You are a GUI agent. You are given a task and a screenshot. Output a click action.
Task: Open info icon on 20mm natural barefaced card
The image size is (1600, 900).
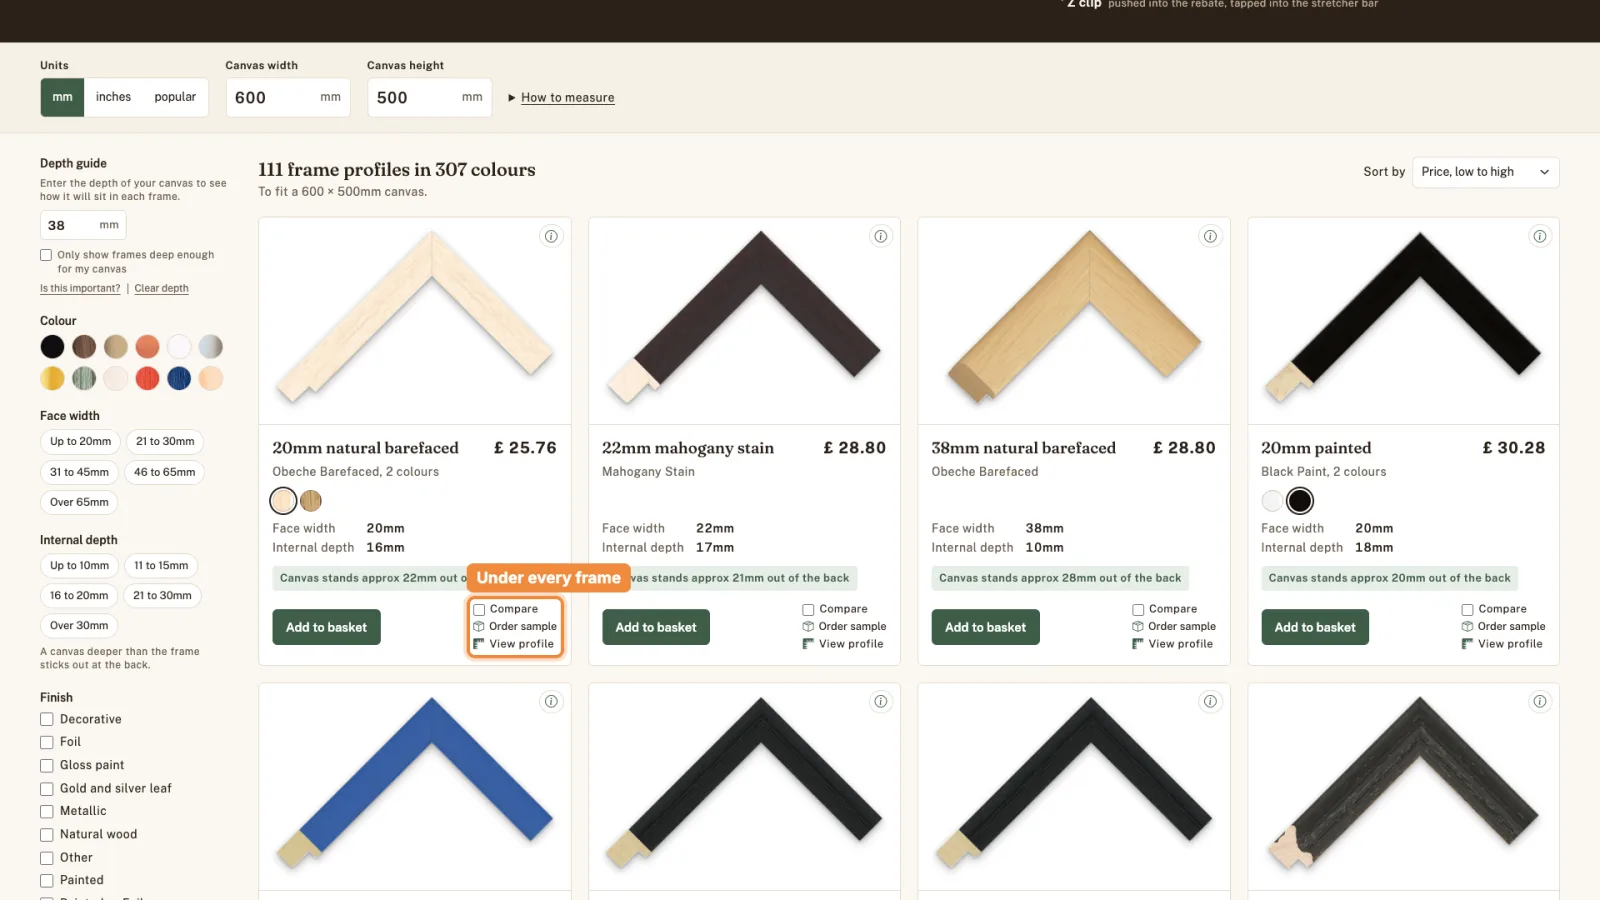coord(551,237)
